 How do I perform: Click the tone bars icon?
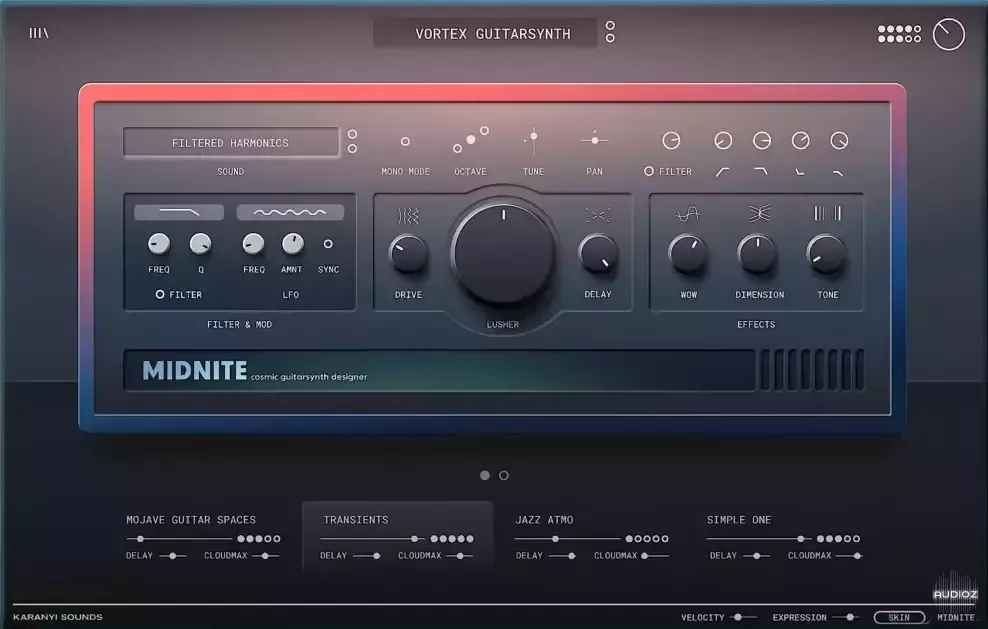tap(827, 214)
